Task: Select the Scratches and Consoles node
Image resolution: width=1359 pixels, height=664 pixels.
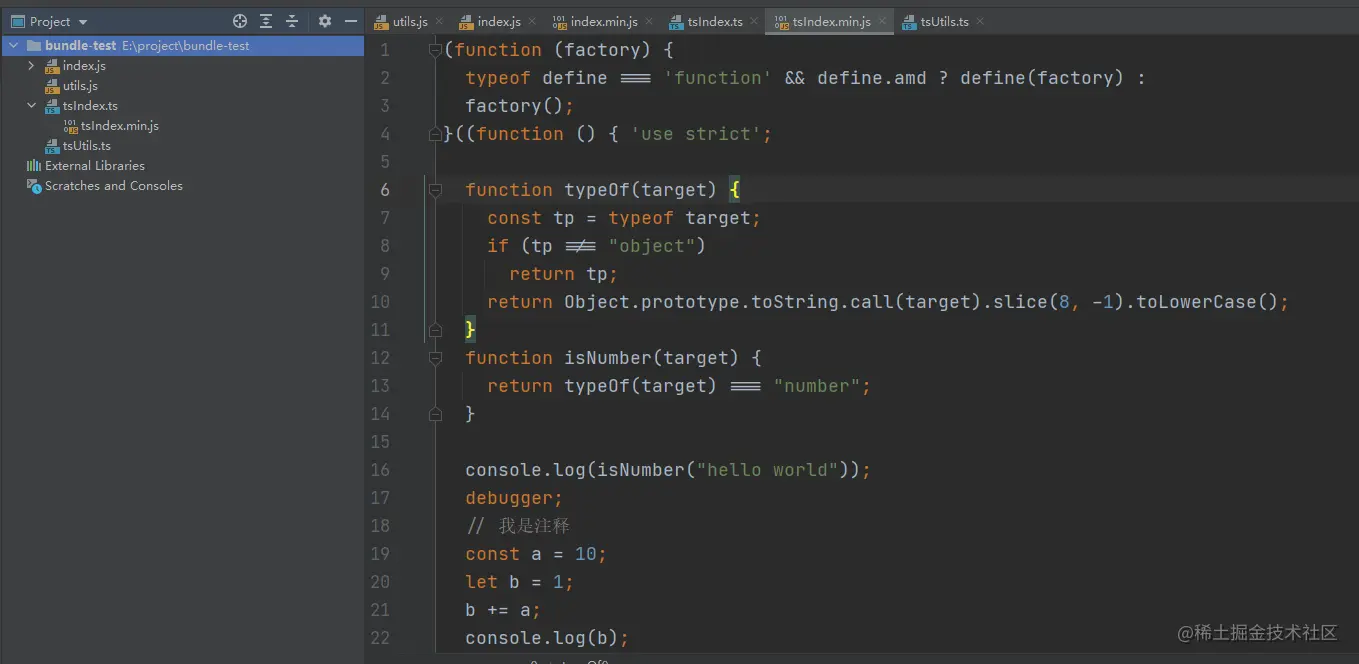Action: click(x=113, y=186)
